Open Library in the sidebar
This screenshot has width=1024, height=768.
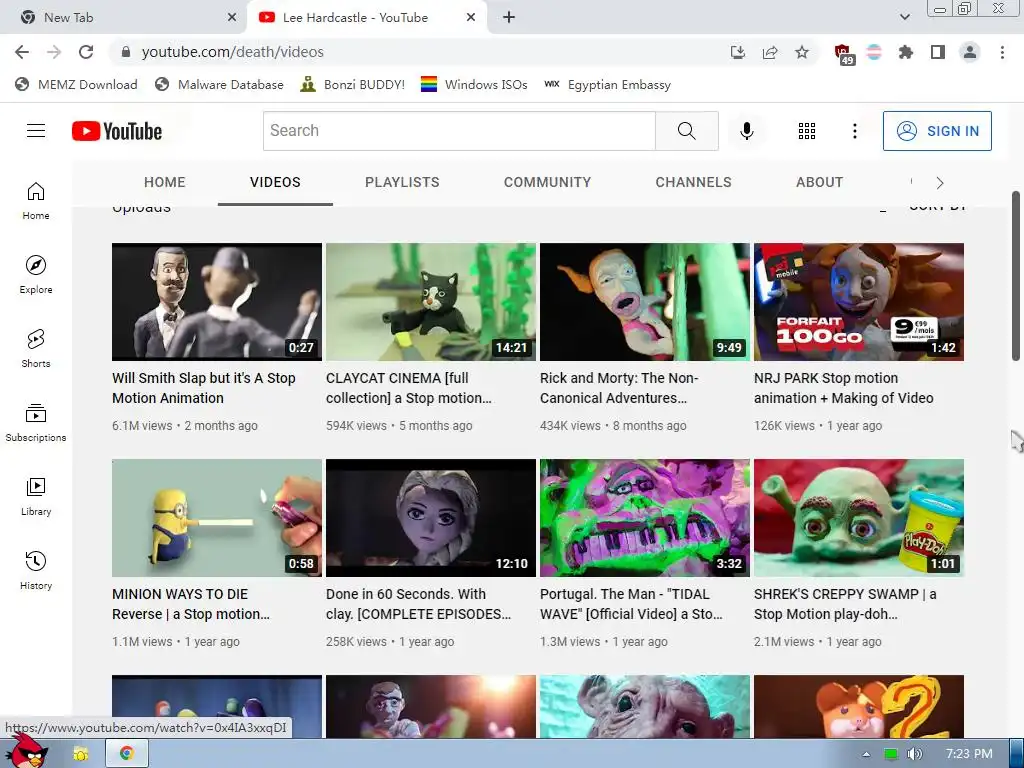pos(36,497)
